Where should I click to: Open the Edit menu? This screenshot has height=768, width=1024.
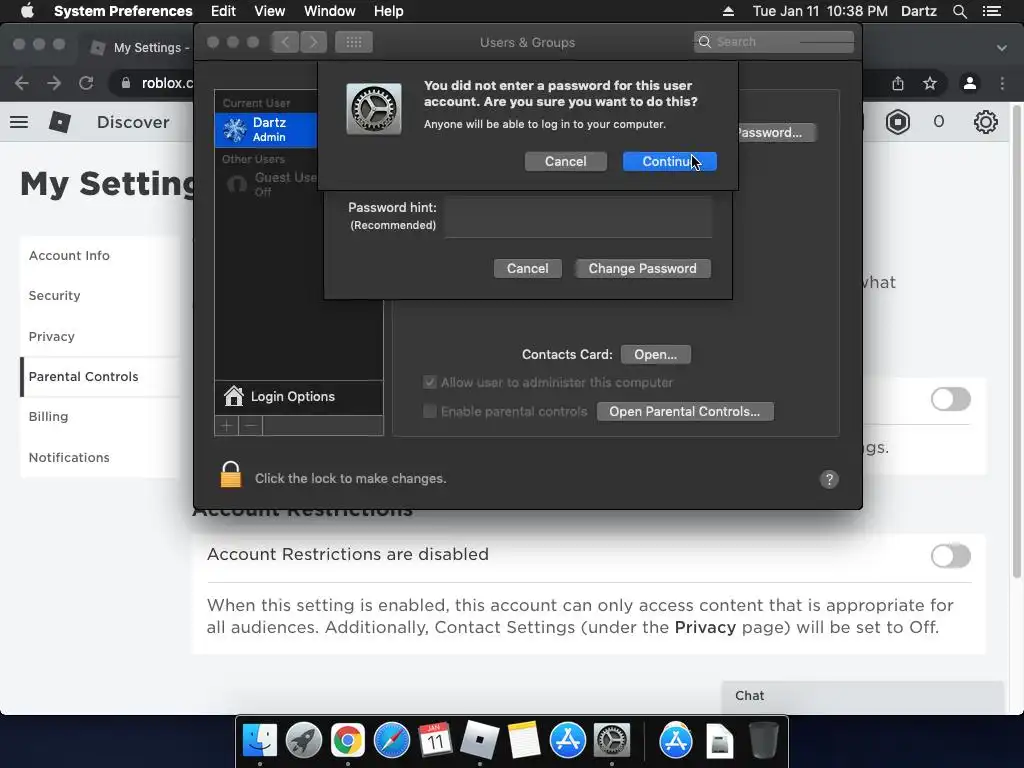223,11
